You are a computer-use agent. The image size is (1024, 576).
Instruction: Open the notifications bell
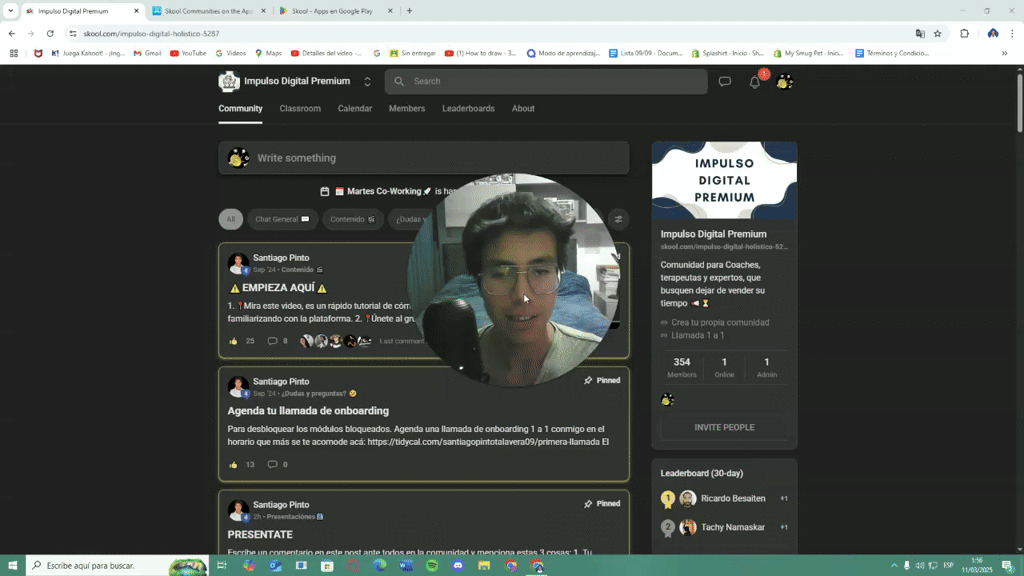tap(754, 82)
